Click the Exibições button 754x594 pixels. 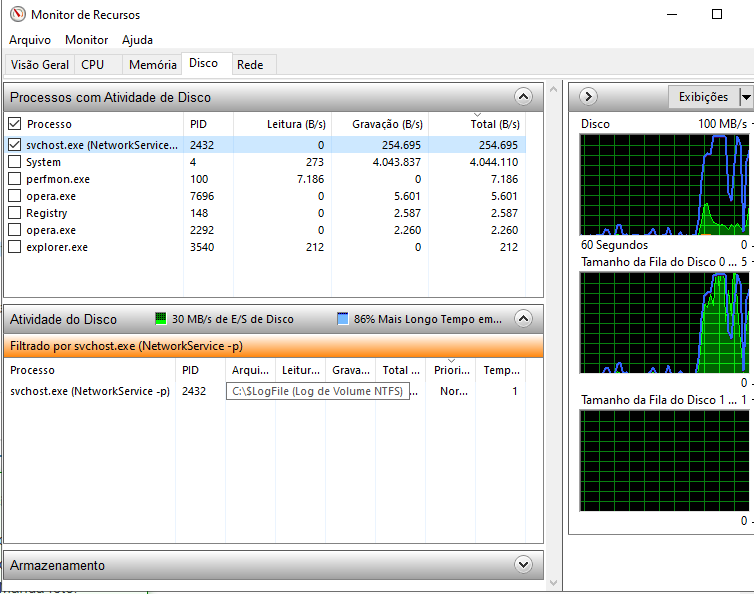point(704,97)
